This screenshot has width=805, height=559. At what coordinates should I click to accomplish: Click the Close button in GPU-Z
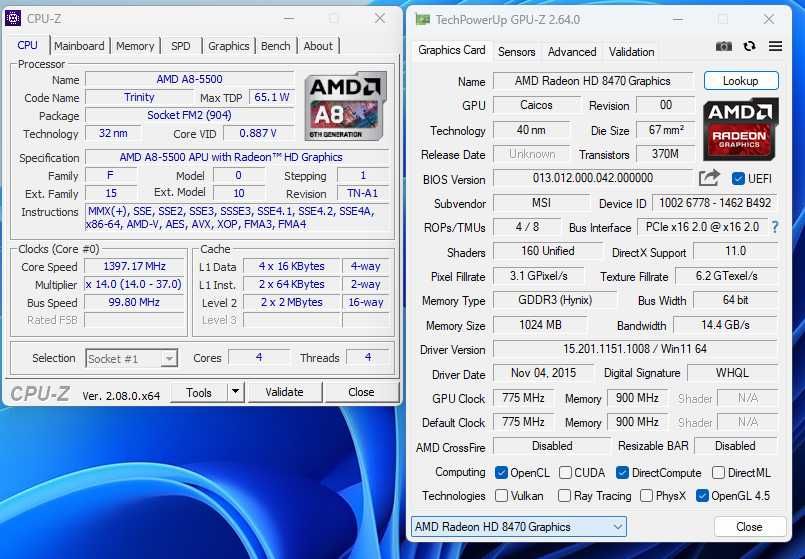tap(749, 527)
